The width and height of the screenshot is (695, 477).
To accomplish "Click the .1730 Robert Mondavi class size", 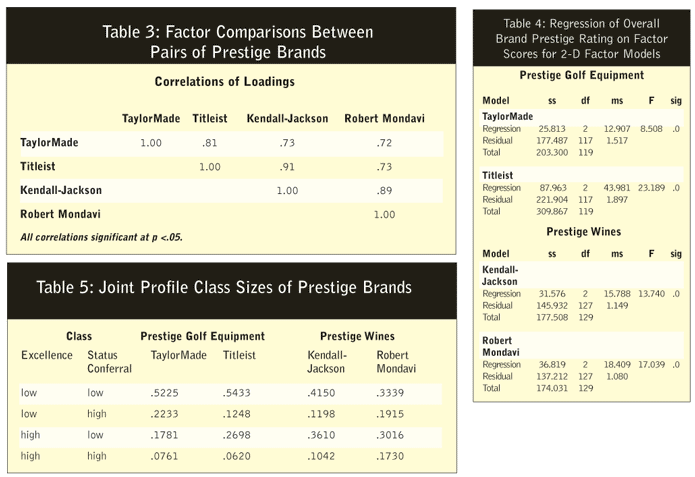I will pyautogui.click(x=390, y=454).
